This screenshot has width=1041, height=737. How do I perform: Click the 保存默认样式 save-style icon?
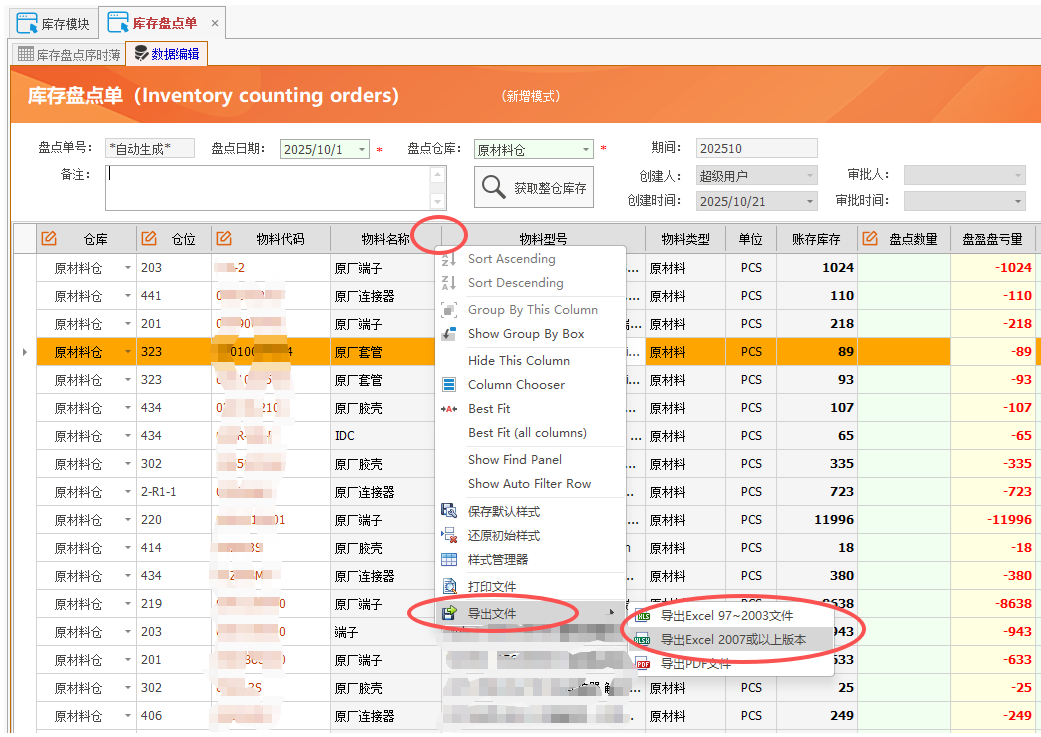tap(448, 511)
